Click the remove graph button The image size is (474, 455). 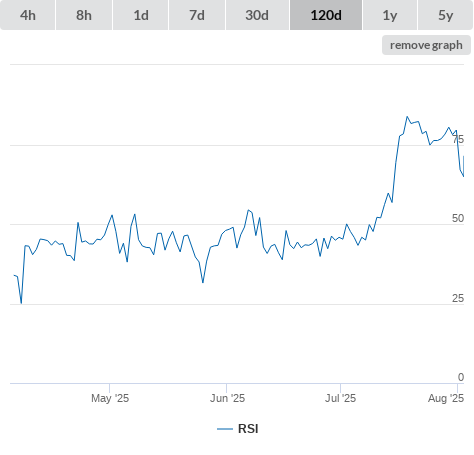(426, 45)
